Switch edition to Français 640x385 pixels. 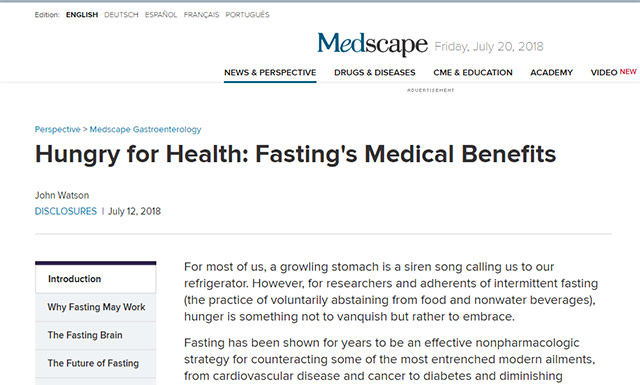(201, 15)
